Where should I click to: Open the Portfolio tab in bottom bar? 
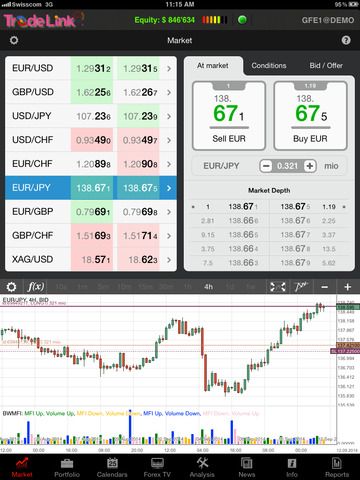(x=67, y=468)
